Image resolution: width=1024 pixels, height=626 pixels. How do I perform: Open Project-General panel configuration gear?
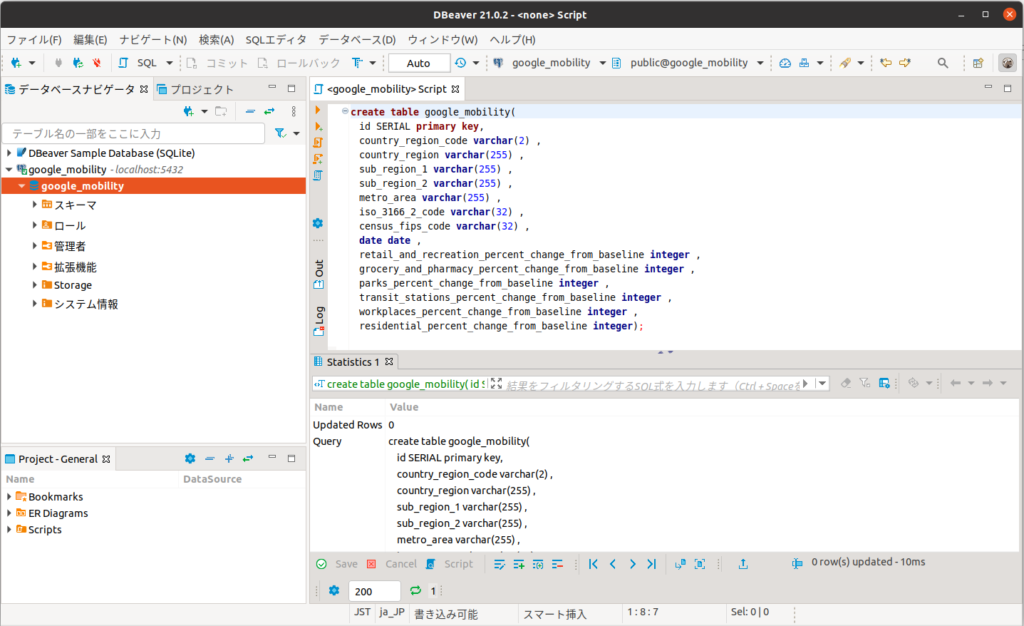(x=190, y=459)
